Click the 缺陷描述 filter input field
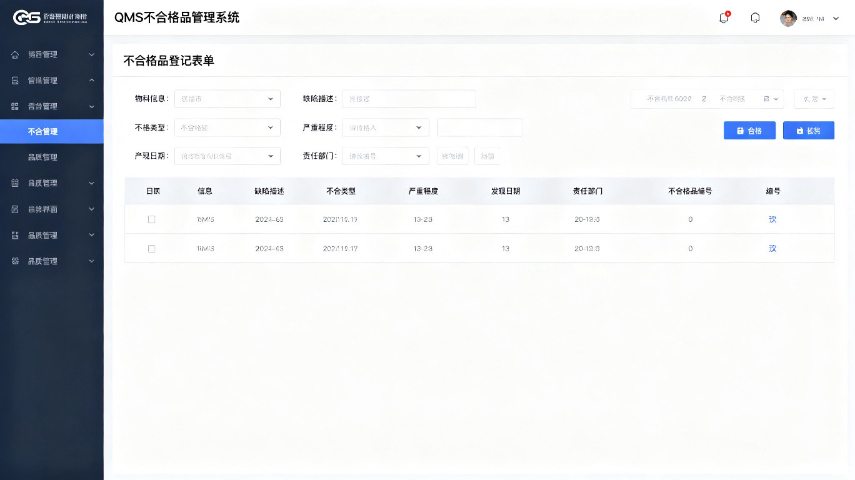The image size is (855, 480). [409, 99]
